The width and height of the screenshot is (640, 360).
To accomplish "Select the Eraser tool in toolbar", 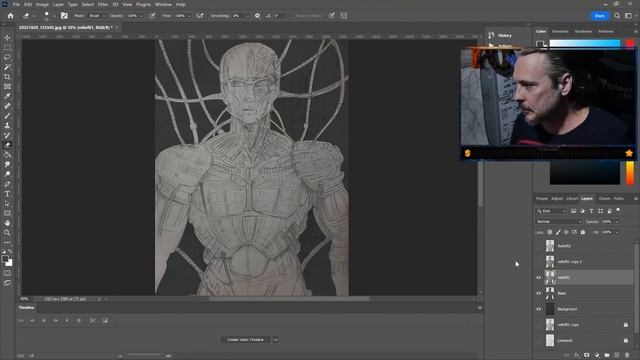I will click(7, 145).
